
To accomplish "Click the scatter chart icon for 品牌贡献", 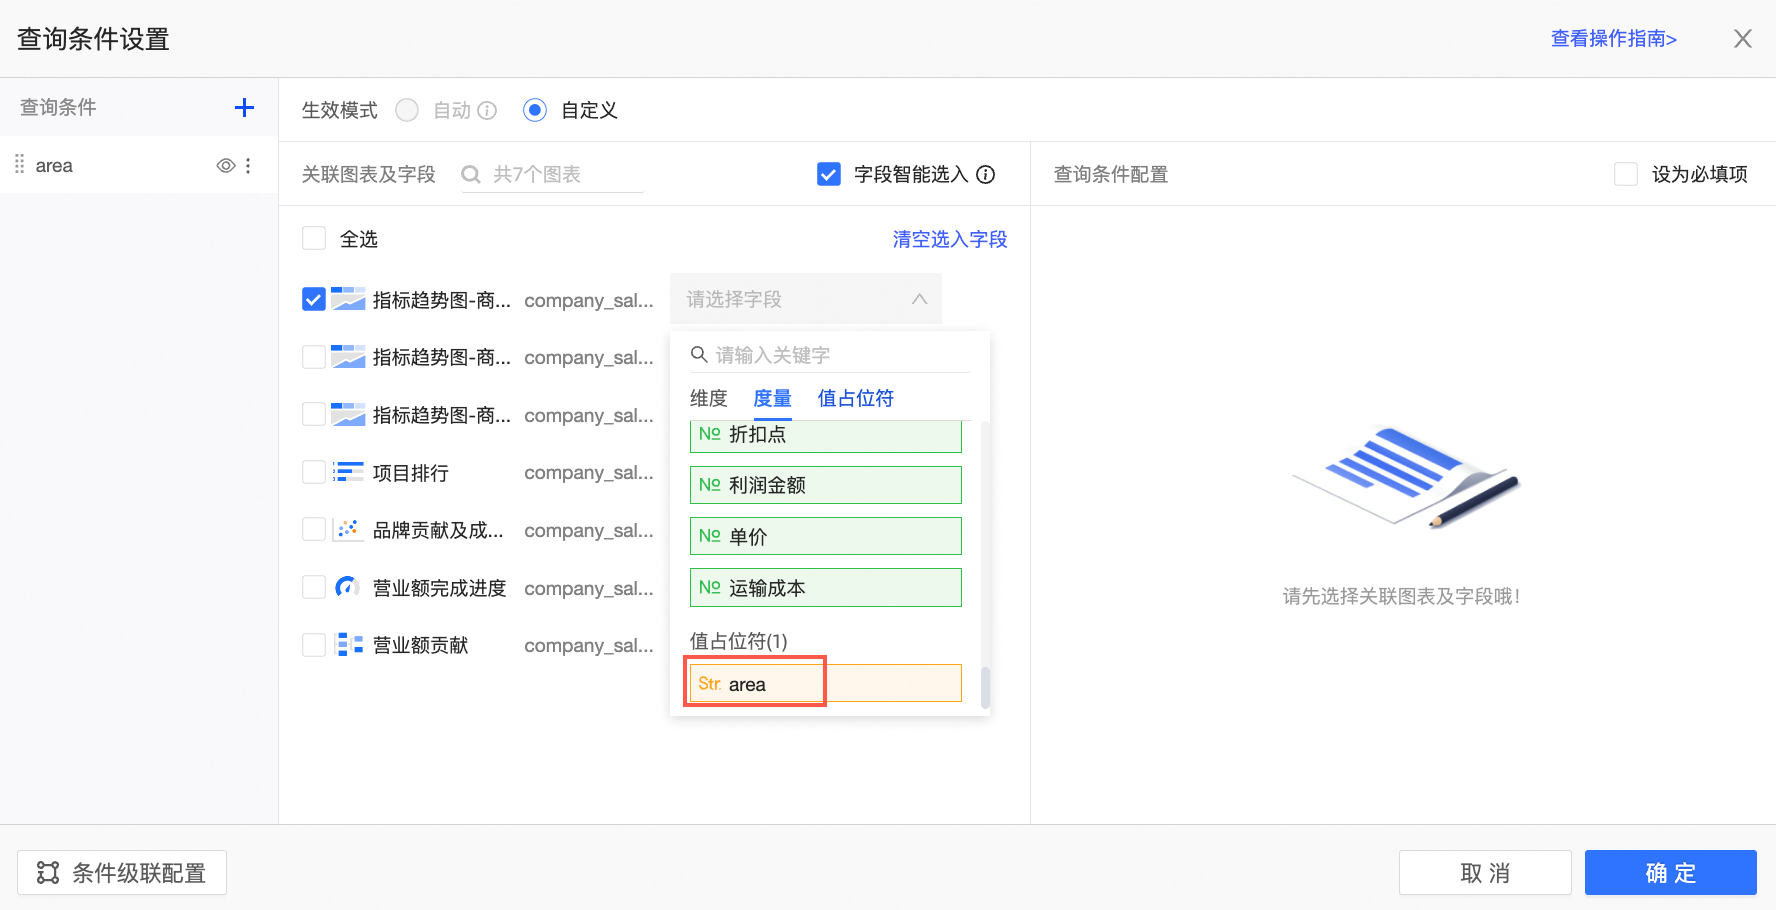I will click(347, 530).
